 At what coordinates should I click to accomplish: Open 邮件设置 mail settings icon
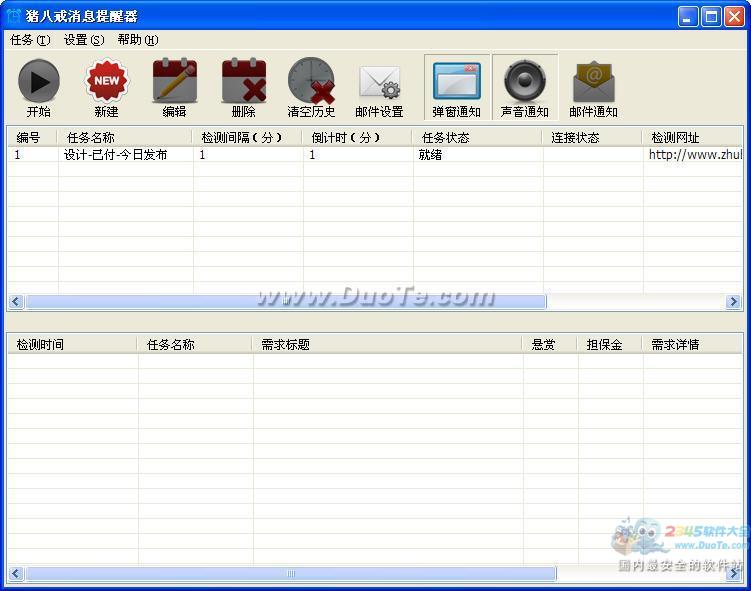pos(379,82)
